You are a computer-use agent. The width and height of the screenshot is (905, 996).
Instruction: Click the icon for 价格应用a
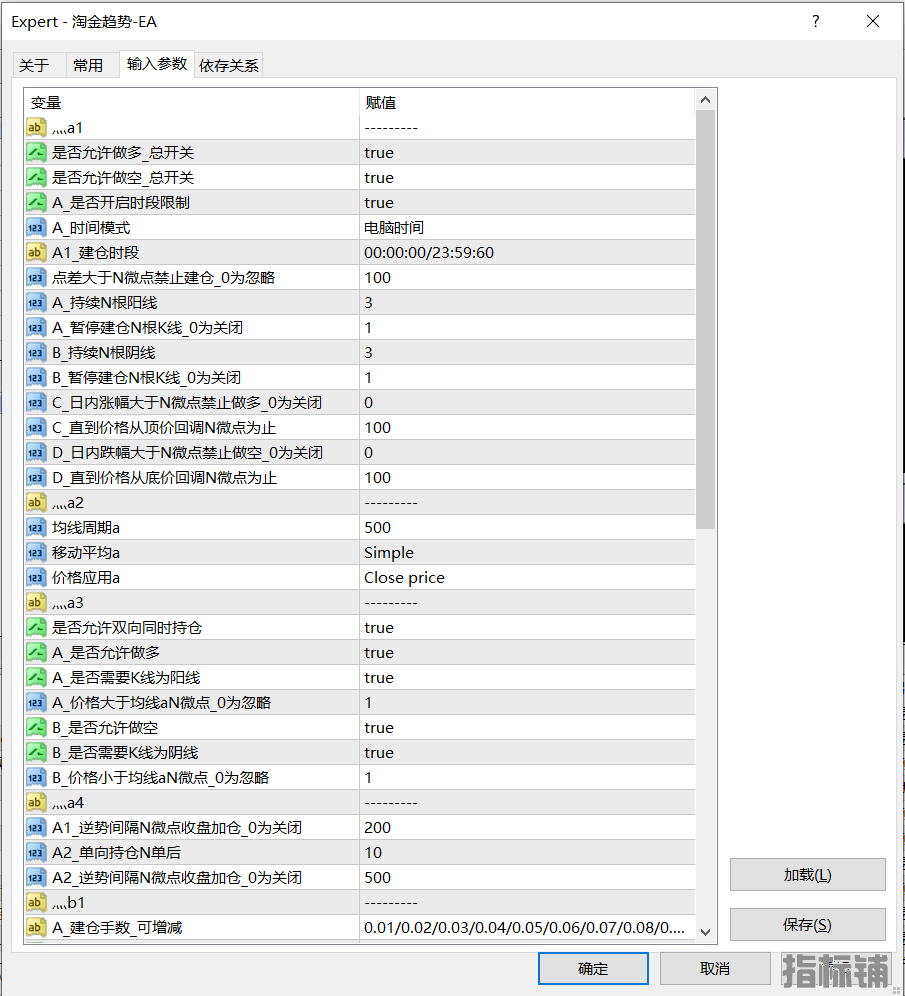(36, 578)
